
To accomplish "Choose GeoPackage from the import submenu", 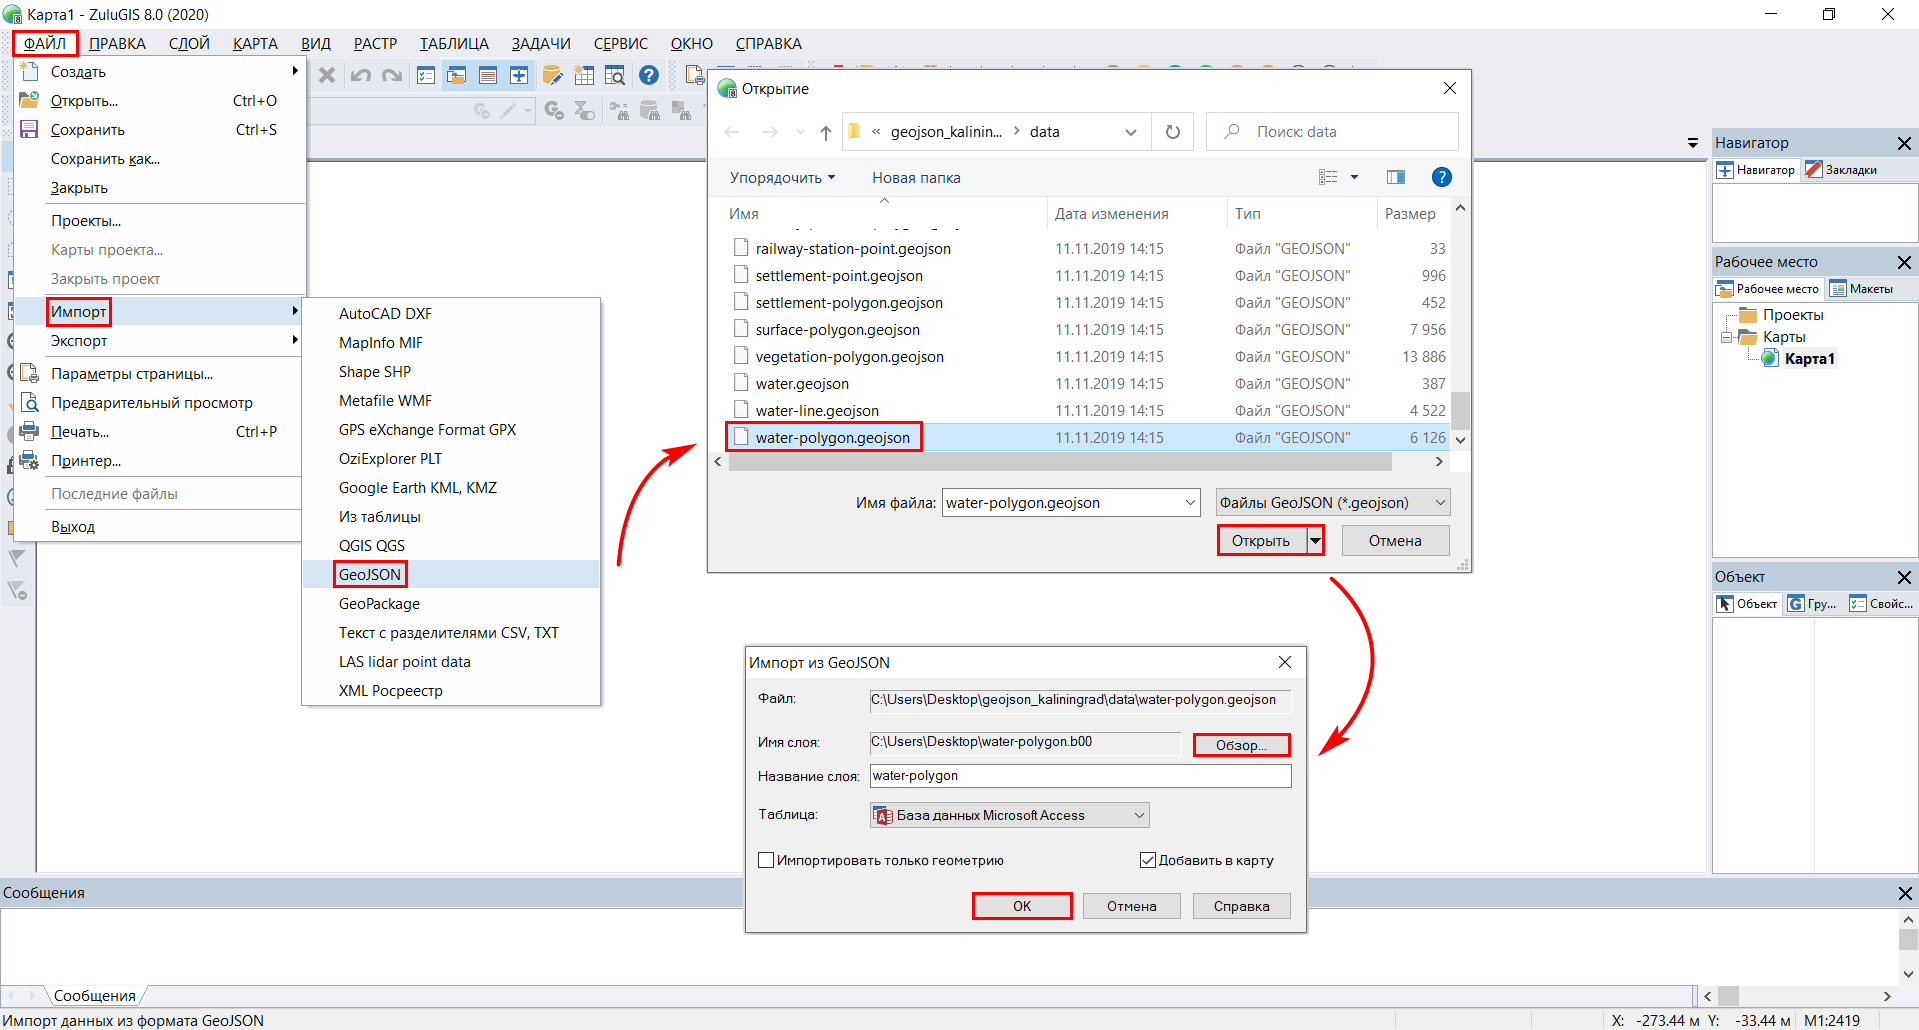I will [x=379, y=604].
